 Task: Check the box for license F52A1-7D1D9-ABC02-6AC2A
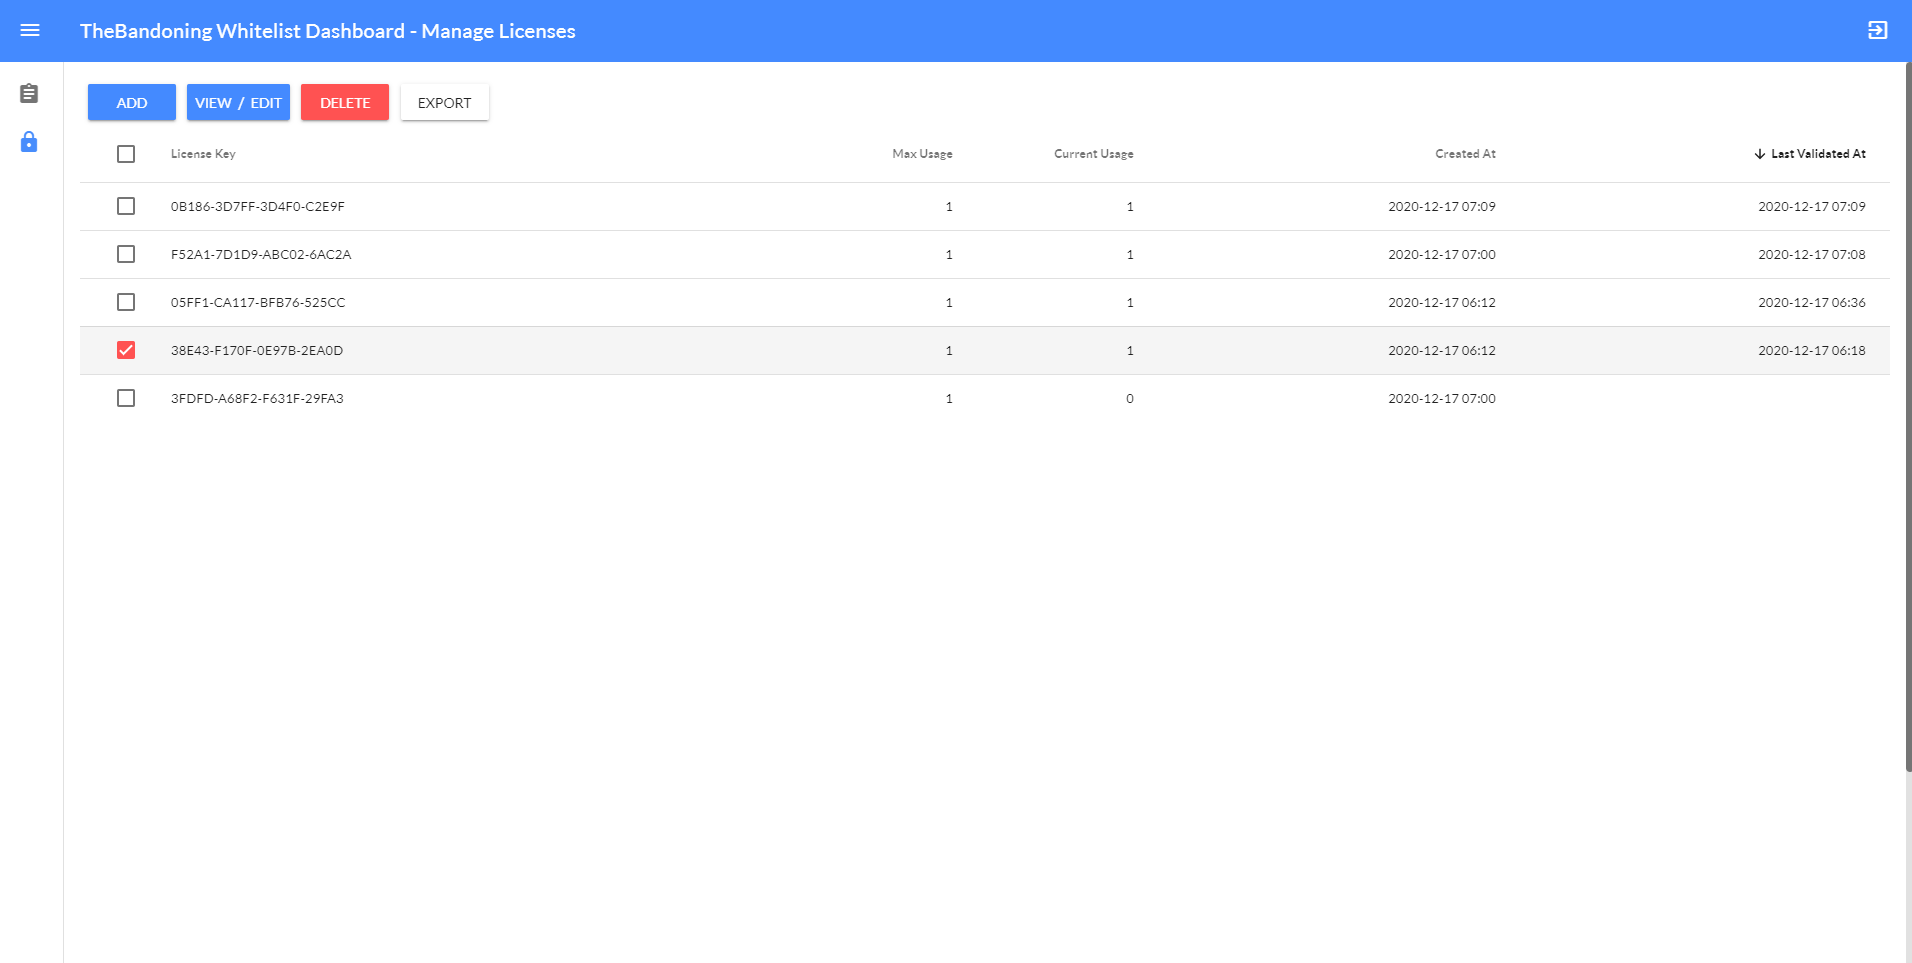[x=126, y=254]
